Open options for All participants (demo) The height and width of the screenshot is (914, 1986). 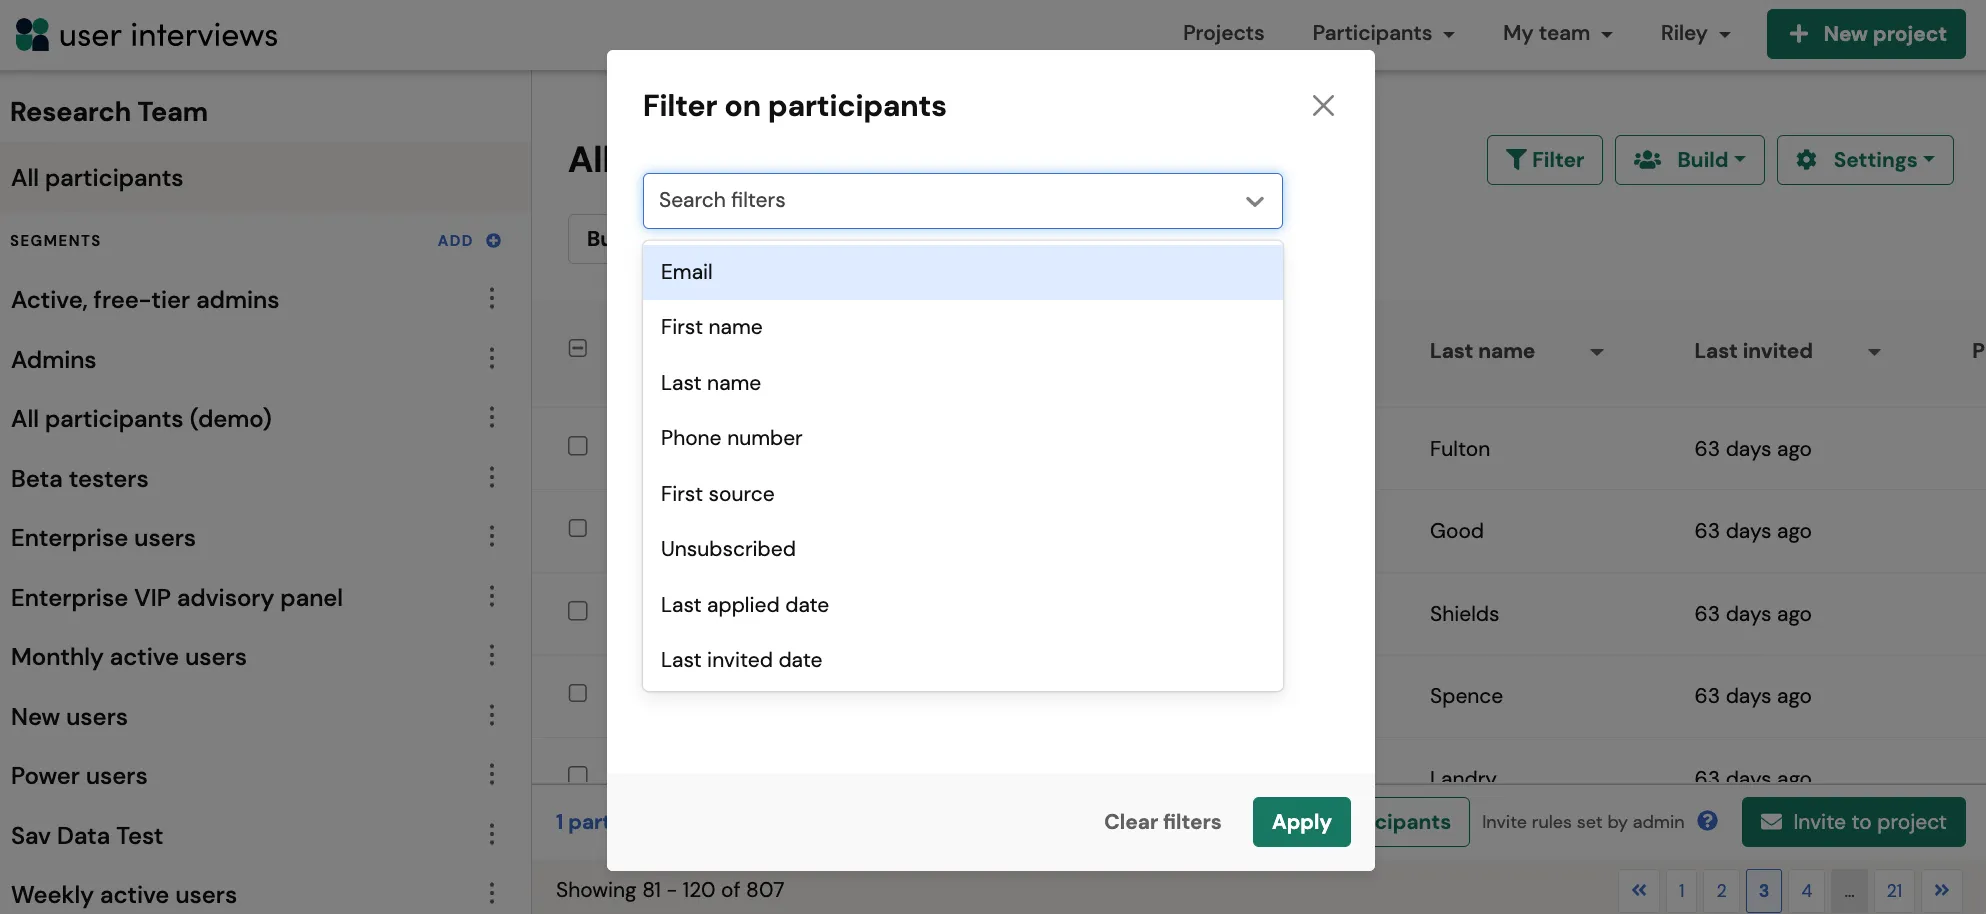[492, 418]
